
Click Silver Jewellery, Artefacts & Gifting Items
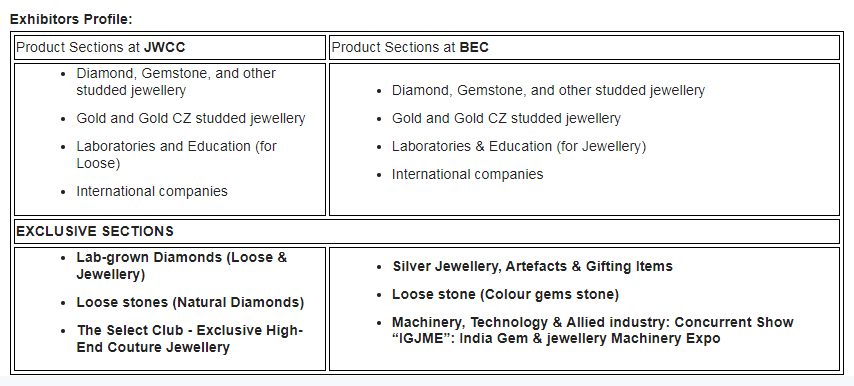[532, 266]
